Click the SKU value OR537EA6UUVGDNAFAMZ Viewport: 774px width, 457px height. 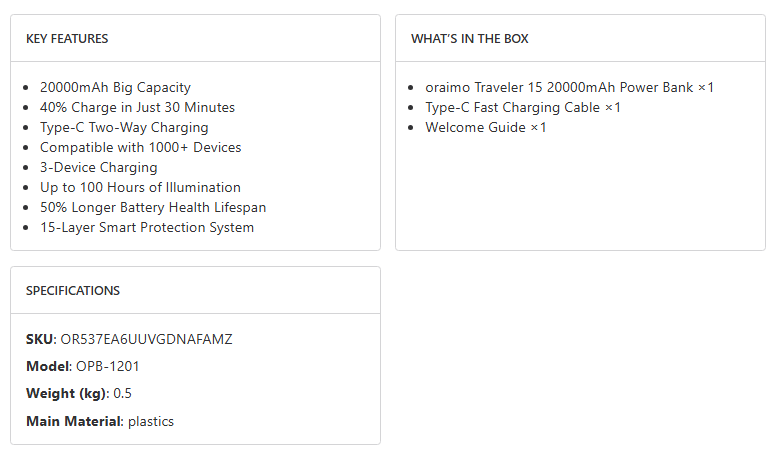(x=146, y=339)
